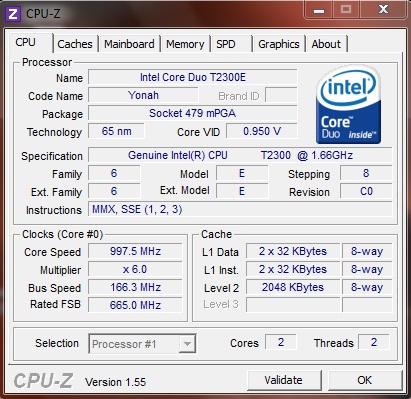Open the Graphics tab

click(x=279, y=44)
